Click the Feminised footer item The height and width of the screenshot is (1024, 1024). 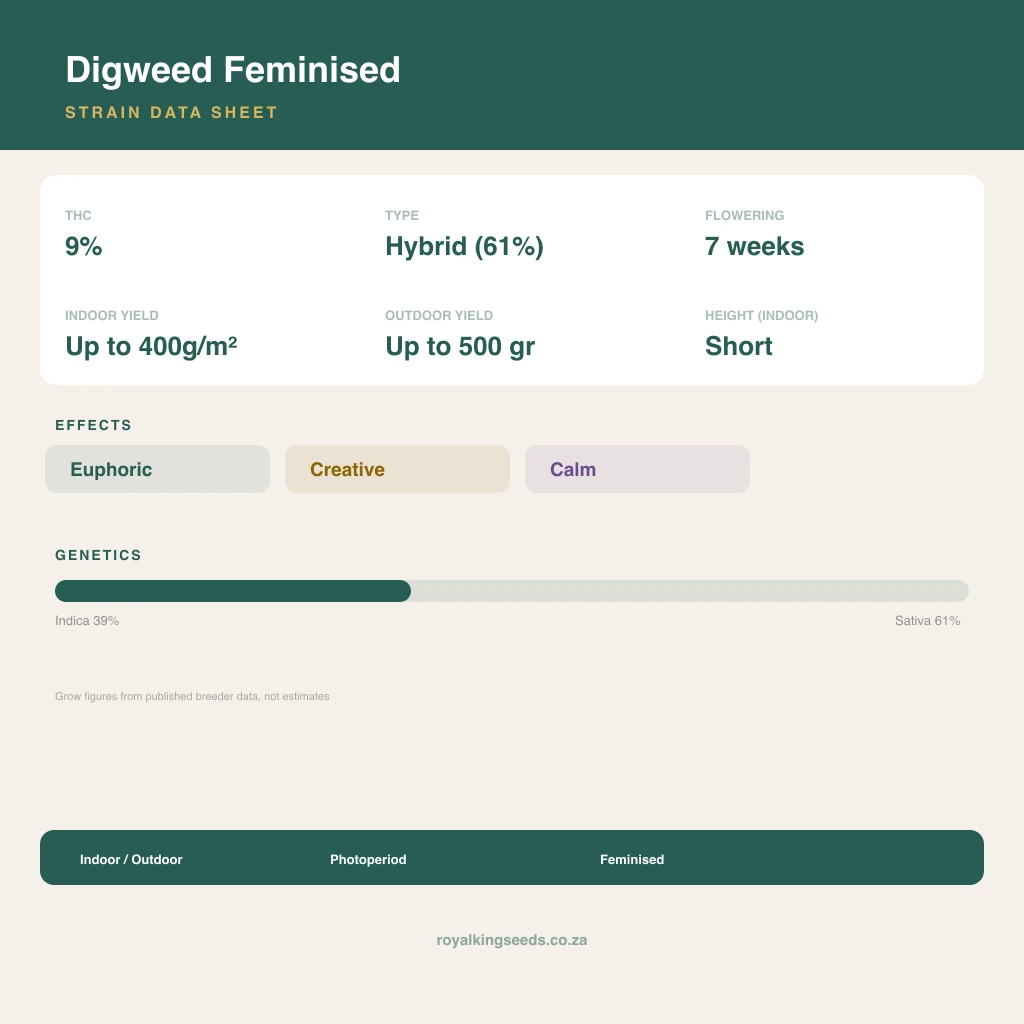tap(632, 859)
